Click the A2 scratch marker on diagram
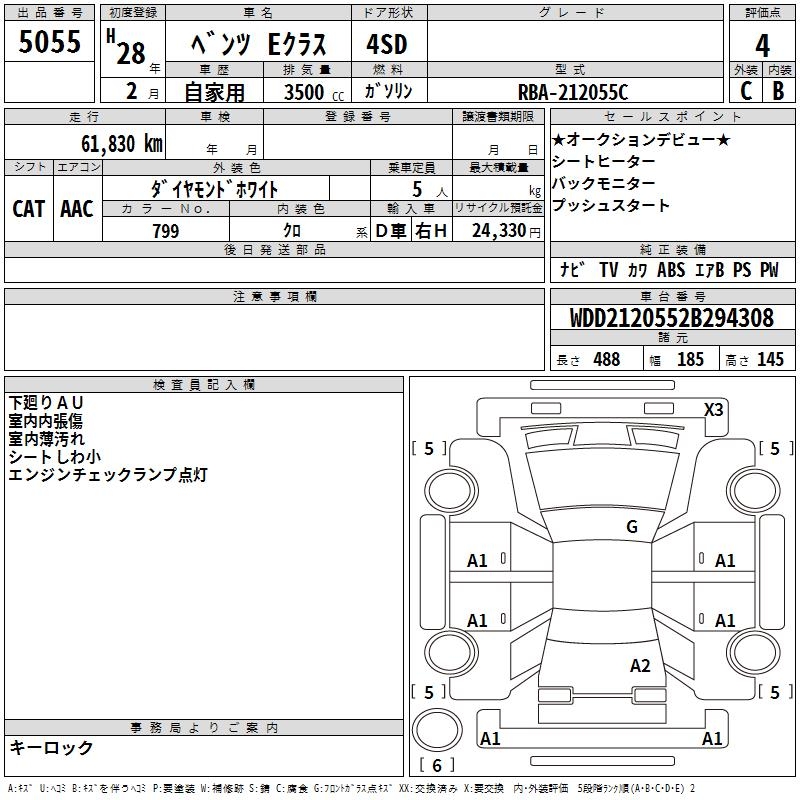 pos(640,666)
